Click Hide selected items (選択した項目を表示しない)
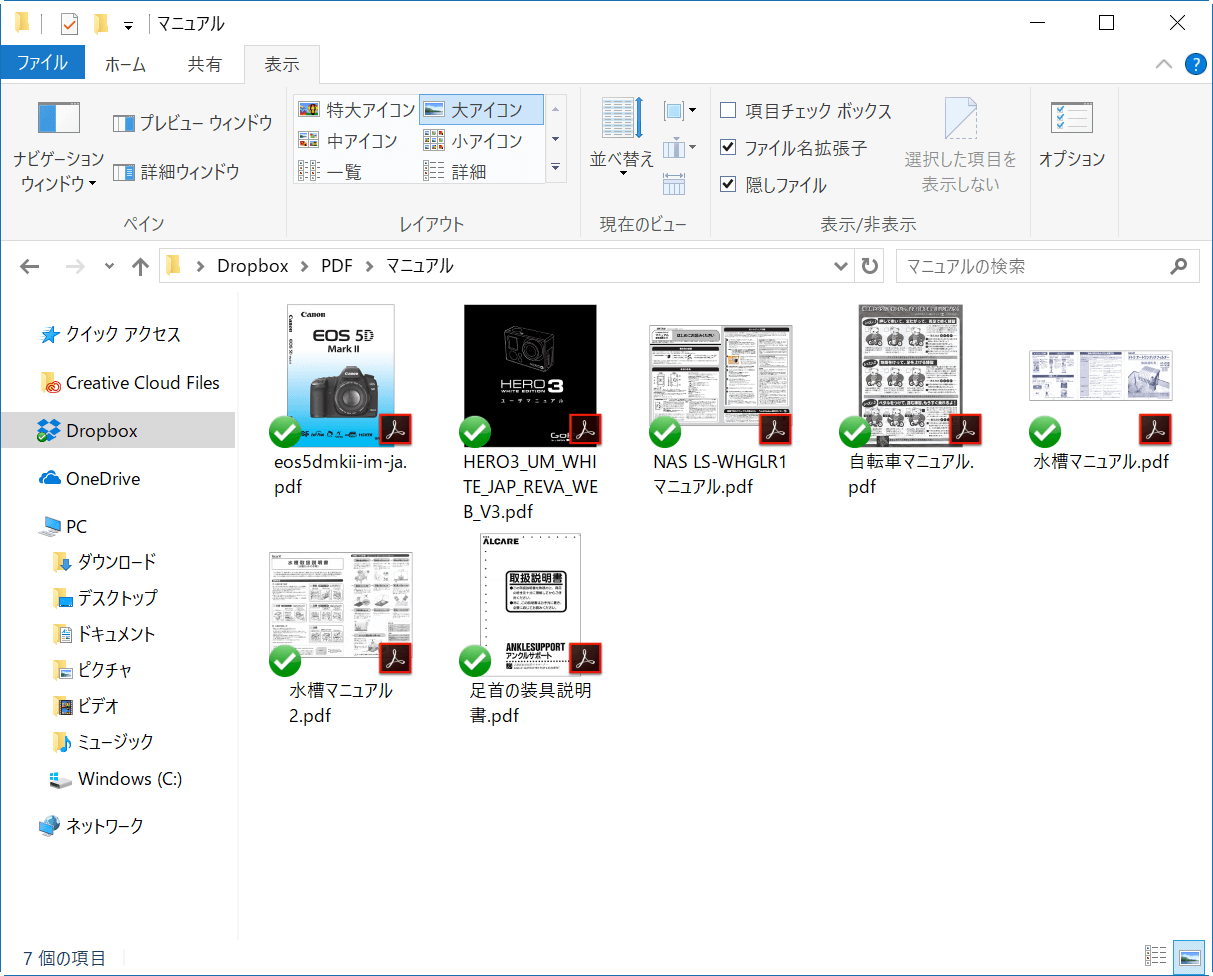This screenshot has height=976, width=1213. click(961, 145)
